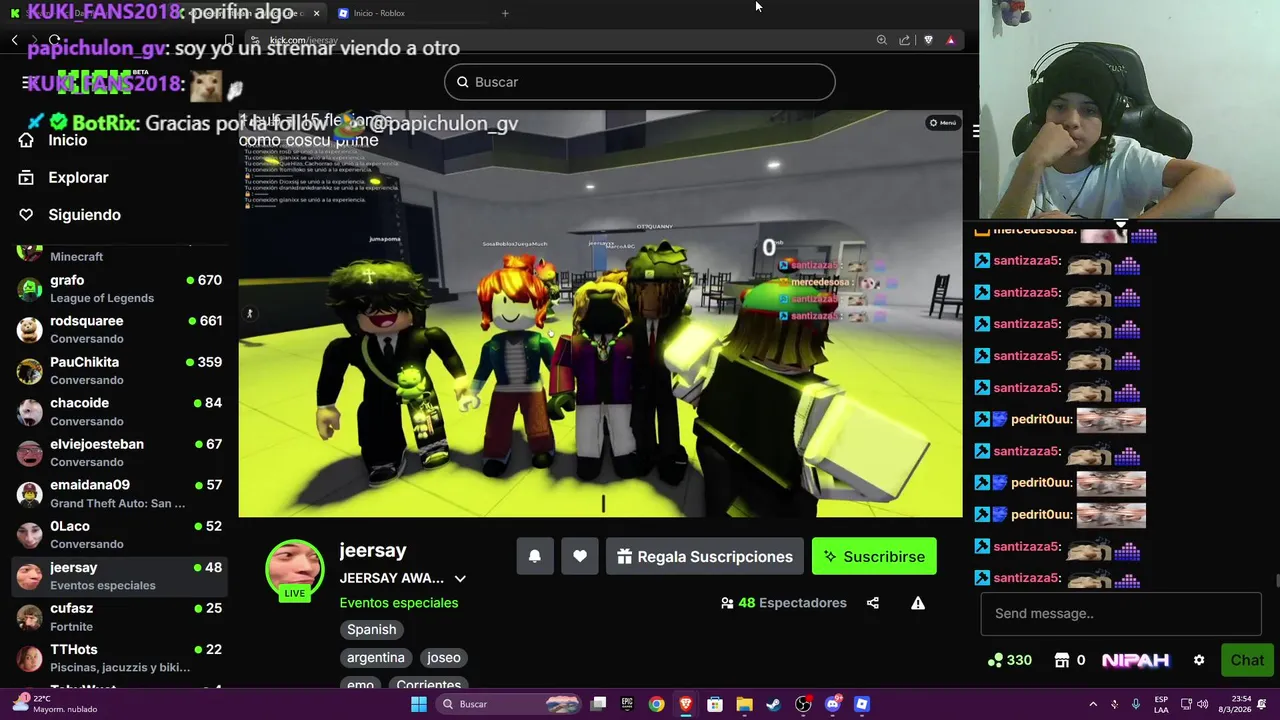Open elviejoesteban's channel in sidebar
Viewport: 1280px width, 720px height.
119,453
